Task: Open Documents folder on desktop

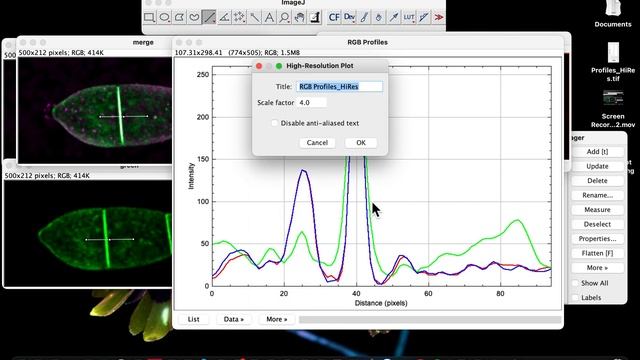Action: (x=613, y=13)
